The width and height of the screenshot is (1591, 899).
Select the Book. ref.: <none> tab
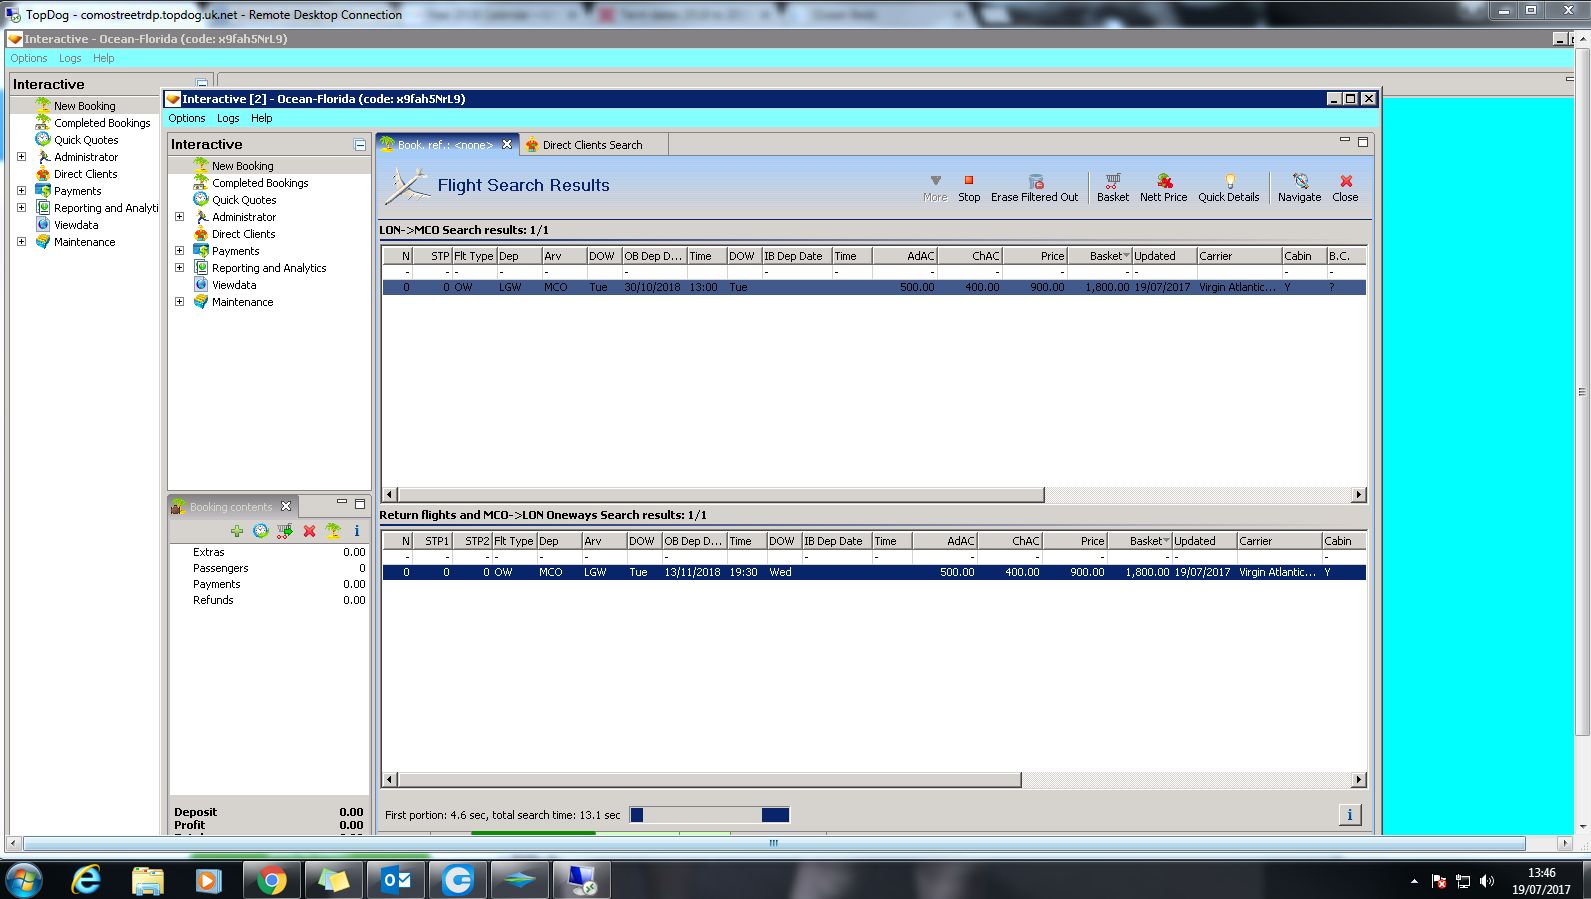(445, 145)
